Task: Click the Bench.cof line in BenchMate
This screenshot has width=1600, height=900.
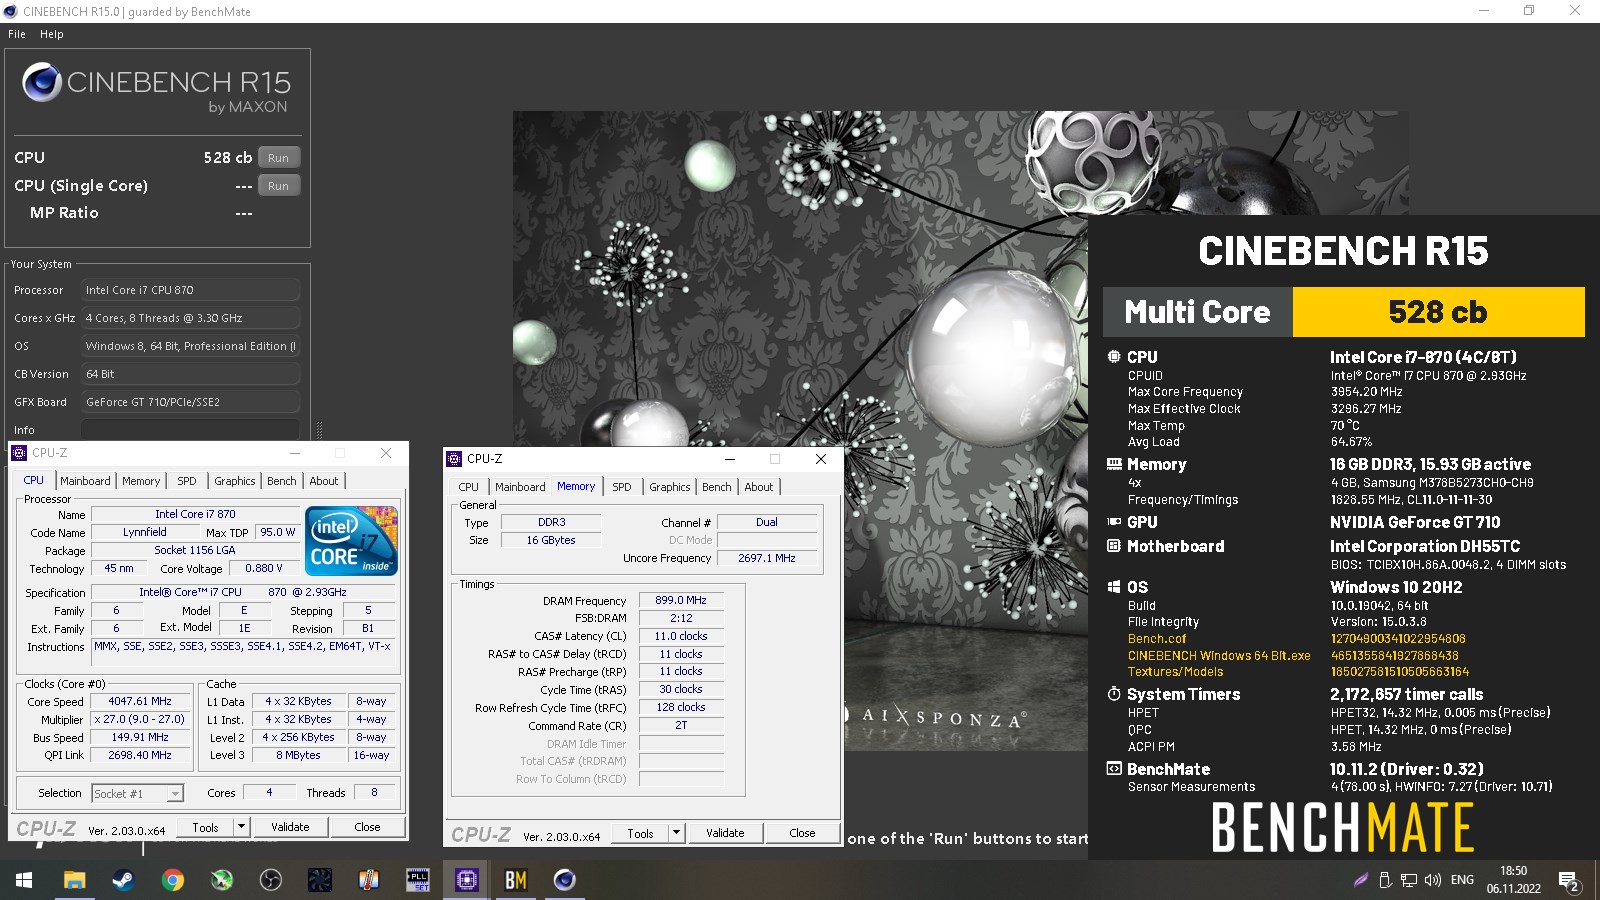Action: (1296, 639)
